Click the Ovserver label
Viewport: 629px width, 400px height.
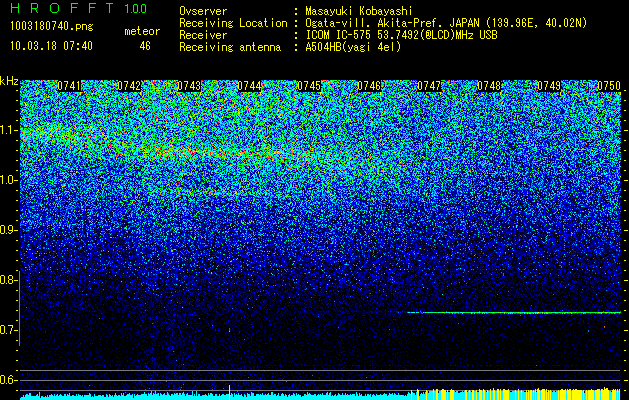tap(203, 11)
